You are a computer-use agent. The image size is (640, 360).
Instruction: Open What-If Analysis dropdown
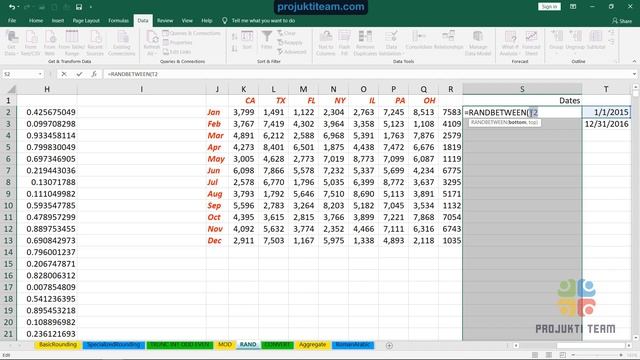(x=510, y=42)
